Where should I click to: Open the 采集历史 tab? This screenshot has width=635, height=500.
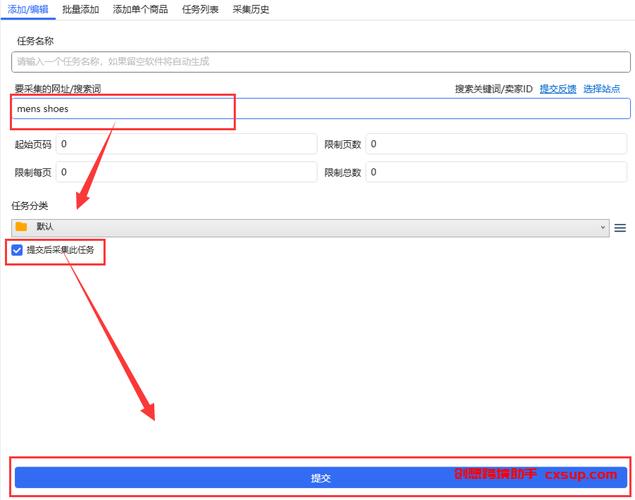pyautogui.click(x=251, y=9)
